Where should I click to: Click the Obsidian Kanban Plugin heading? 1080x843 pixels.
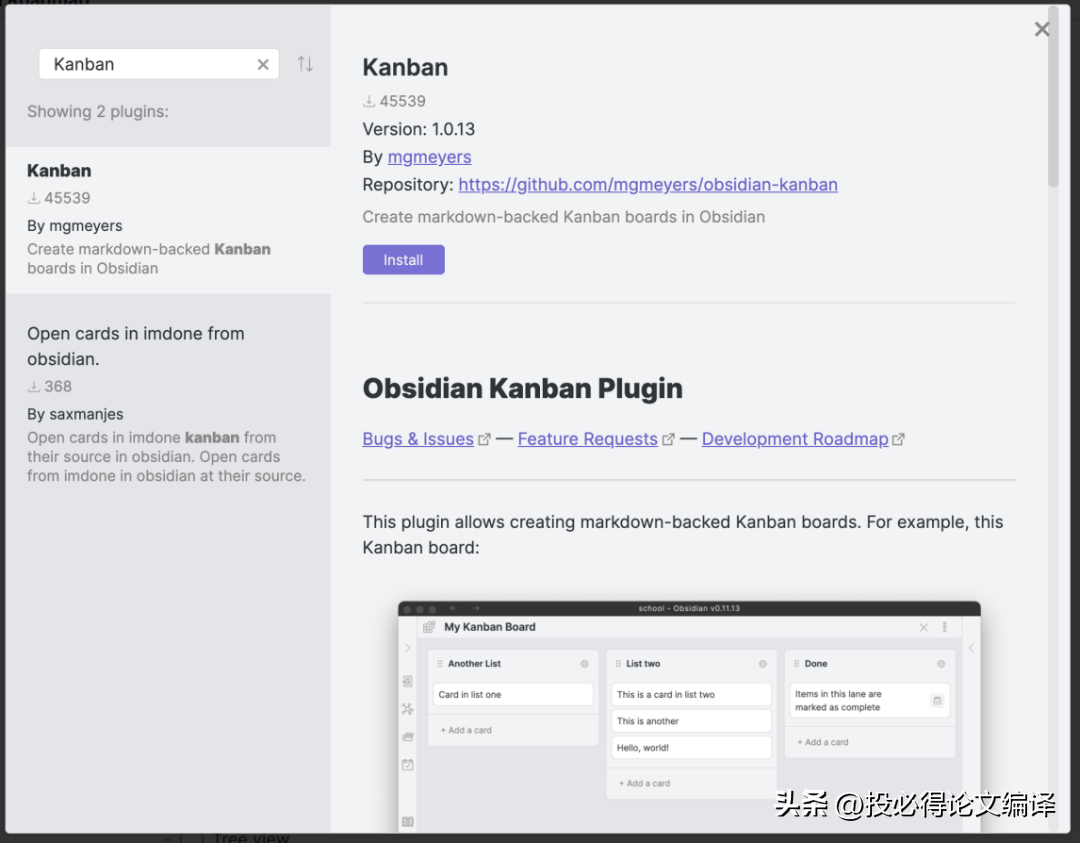coord(523,388)
